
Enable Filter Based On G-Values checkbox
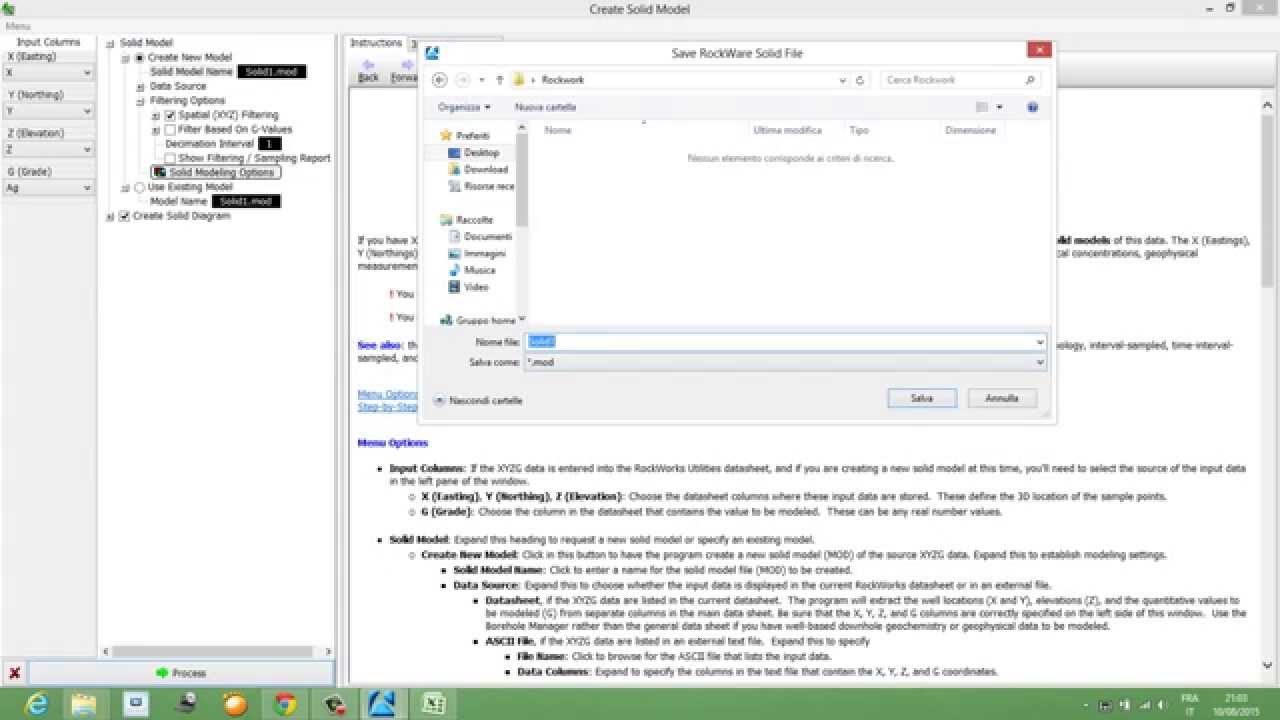pyautogui.click(x=170, y=129)
